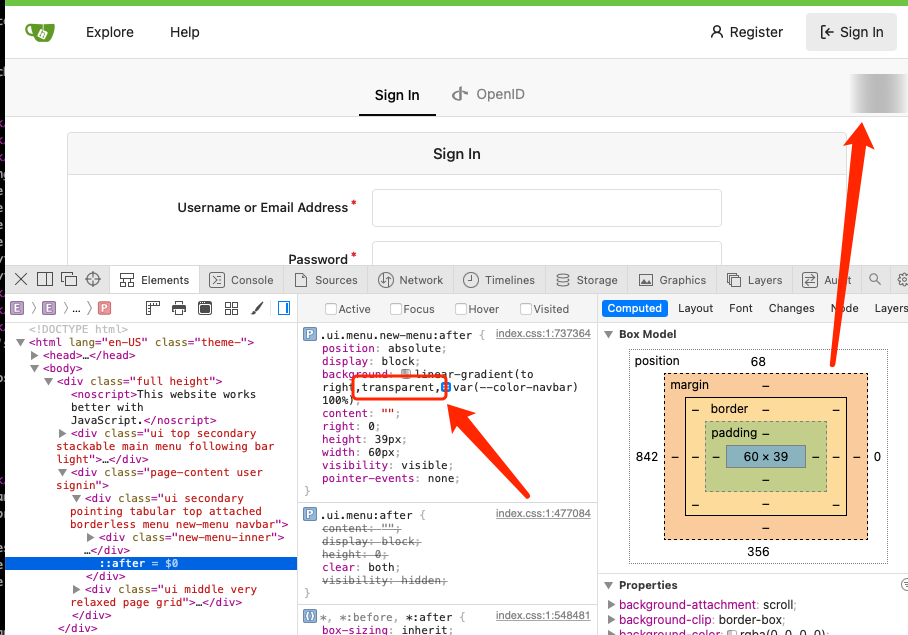Switch to the Changes sidebar tab

tap(792, 309)
